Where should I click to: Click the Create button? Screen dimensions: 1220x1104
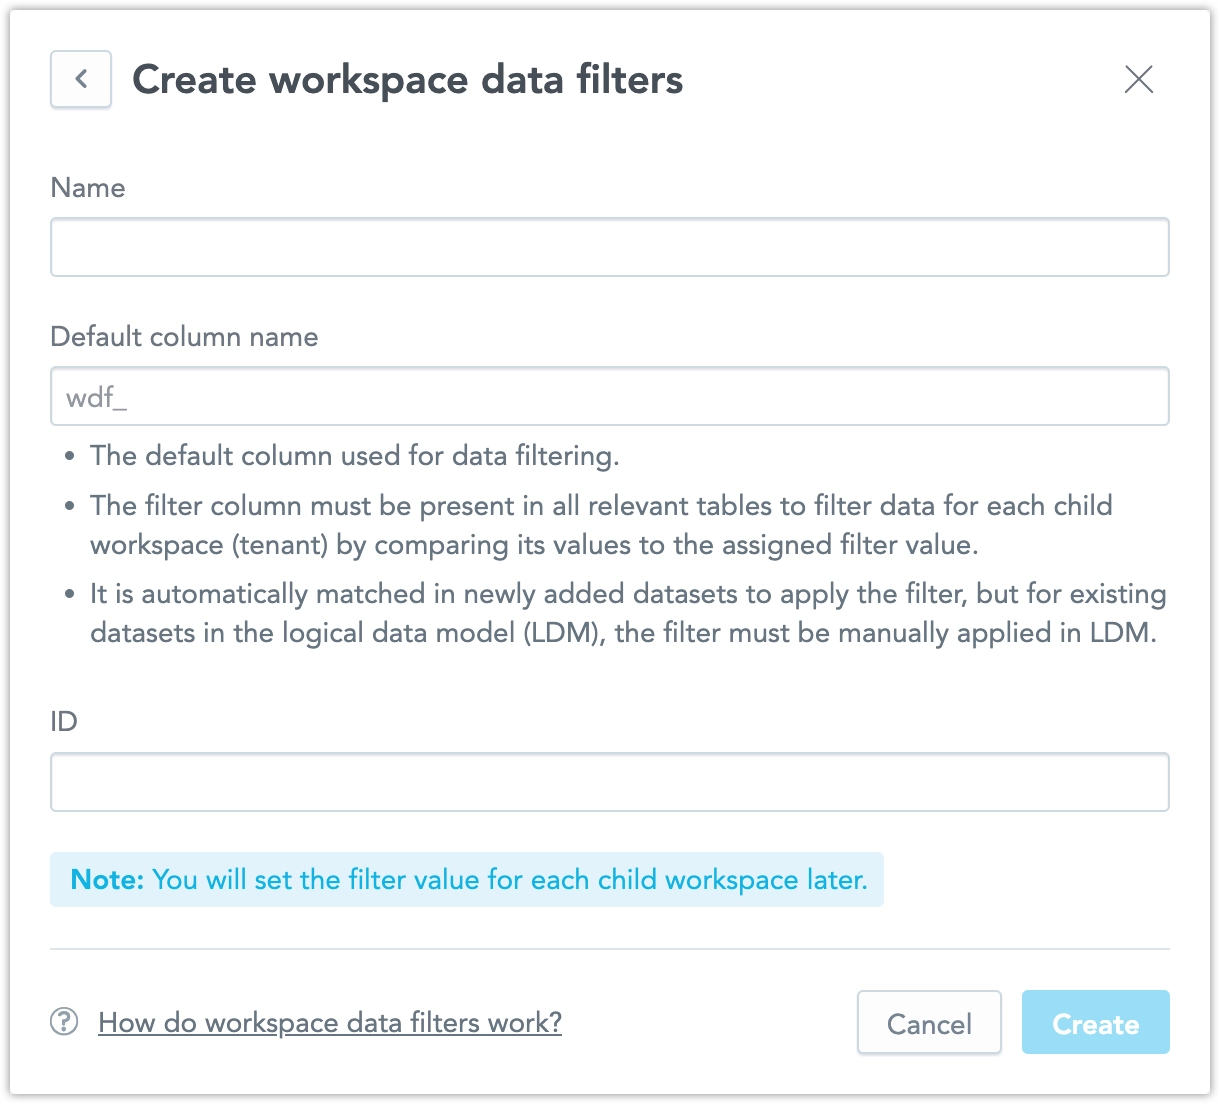pyautogui.click(x=1095, y=1022)
